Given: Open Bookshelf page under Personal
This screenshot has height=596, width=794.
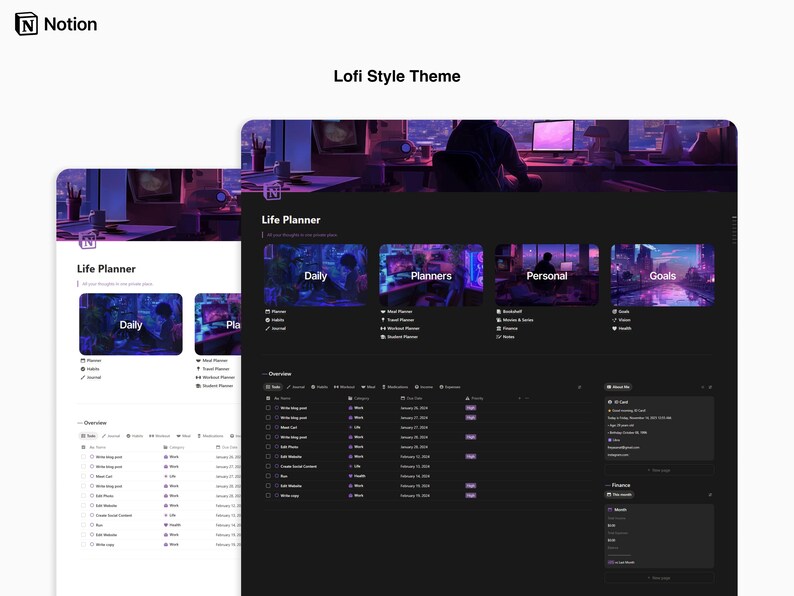Looking at the screenshot, I should pyautogui.click(x=509, y=311).
